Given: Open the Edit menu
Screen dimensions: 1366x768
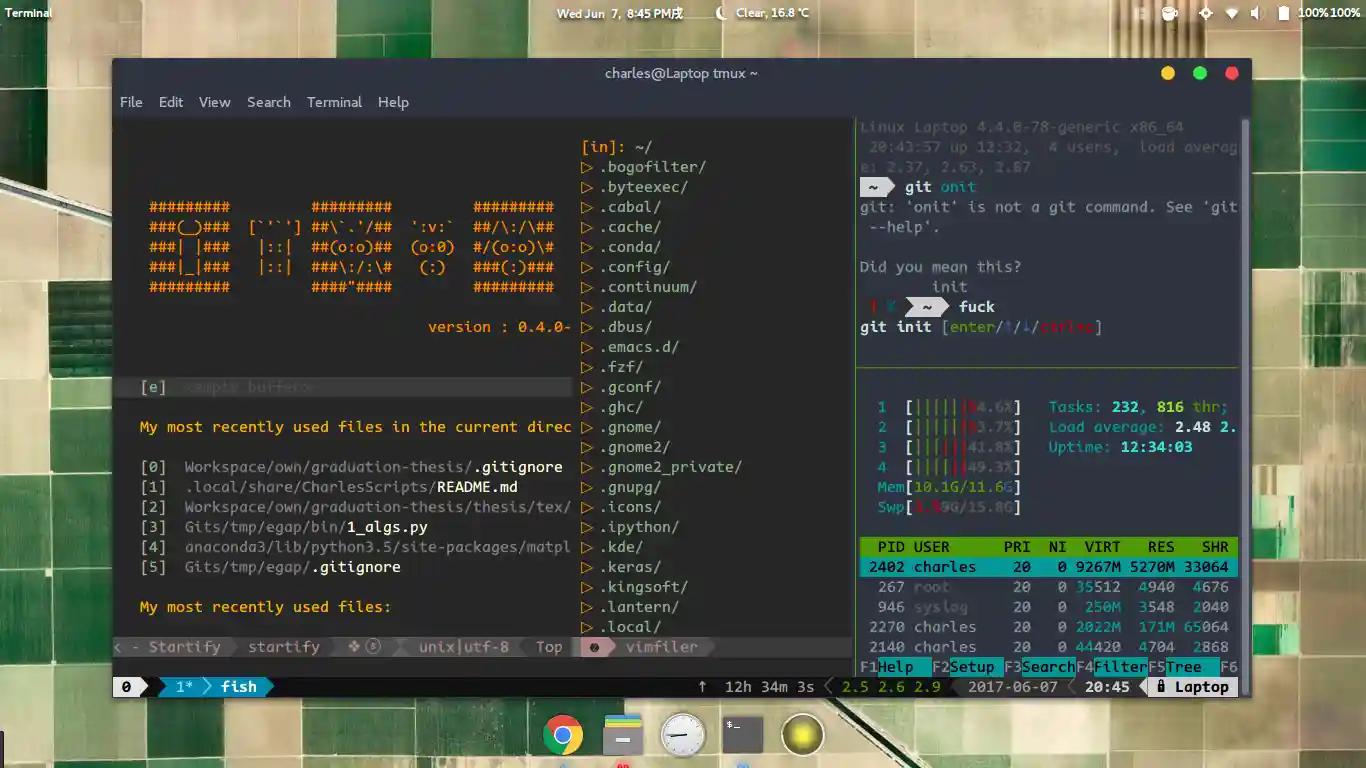Looking at the screenshot, I should tap(171, 102).
